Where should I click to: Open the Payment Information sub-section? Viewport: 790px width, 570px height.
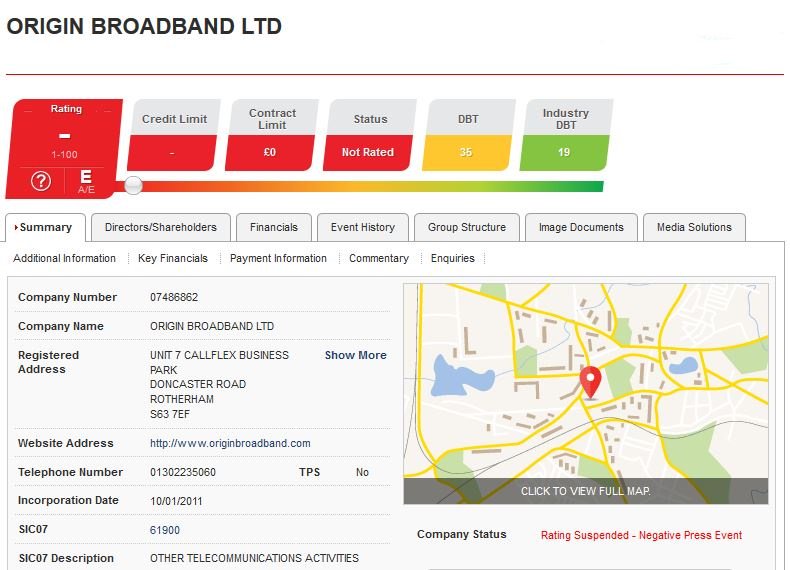click(x=278, y=258)
